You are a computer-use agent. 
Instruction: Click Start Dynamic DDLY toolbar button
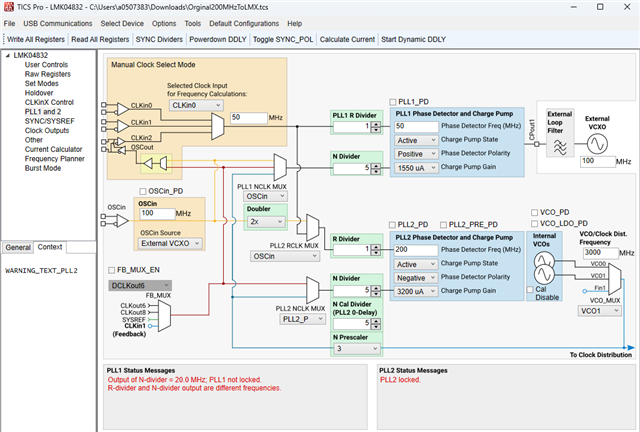pyautogui.click(x=413, y=40)
